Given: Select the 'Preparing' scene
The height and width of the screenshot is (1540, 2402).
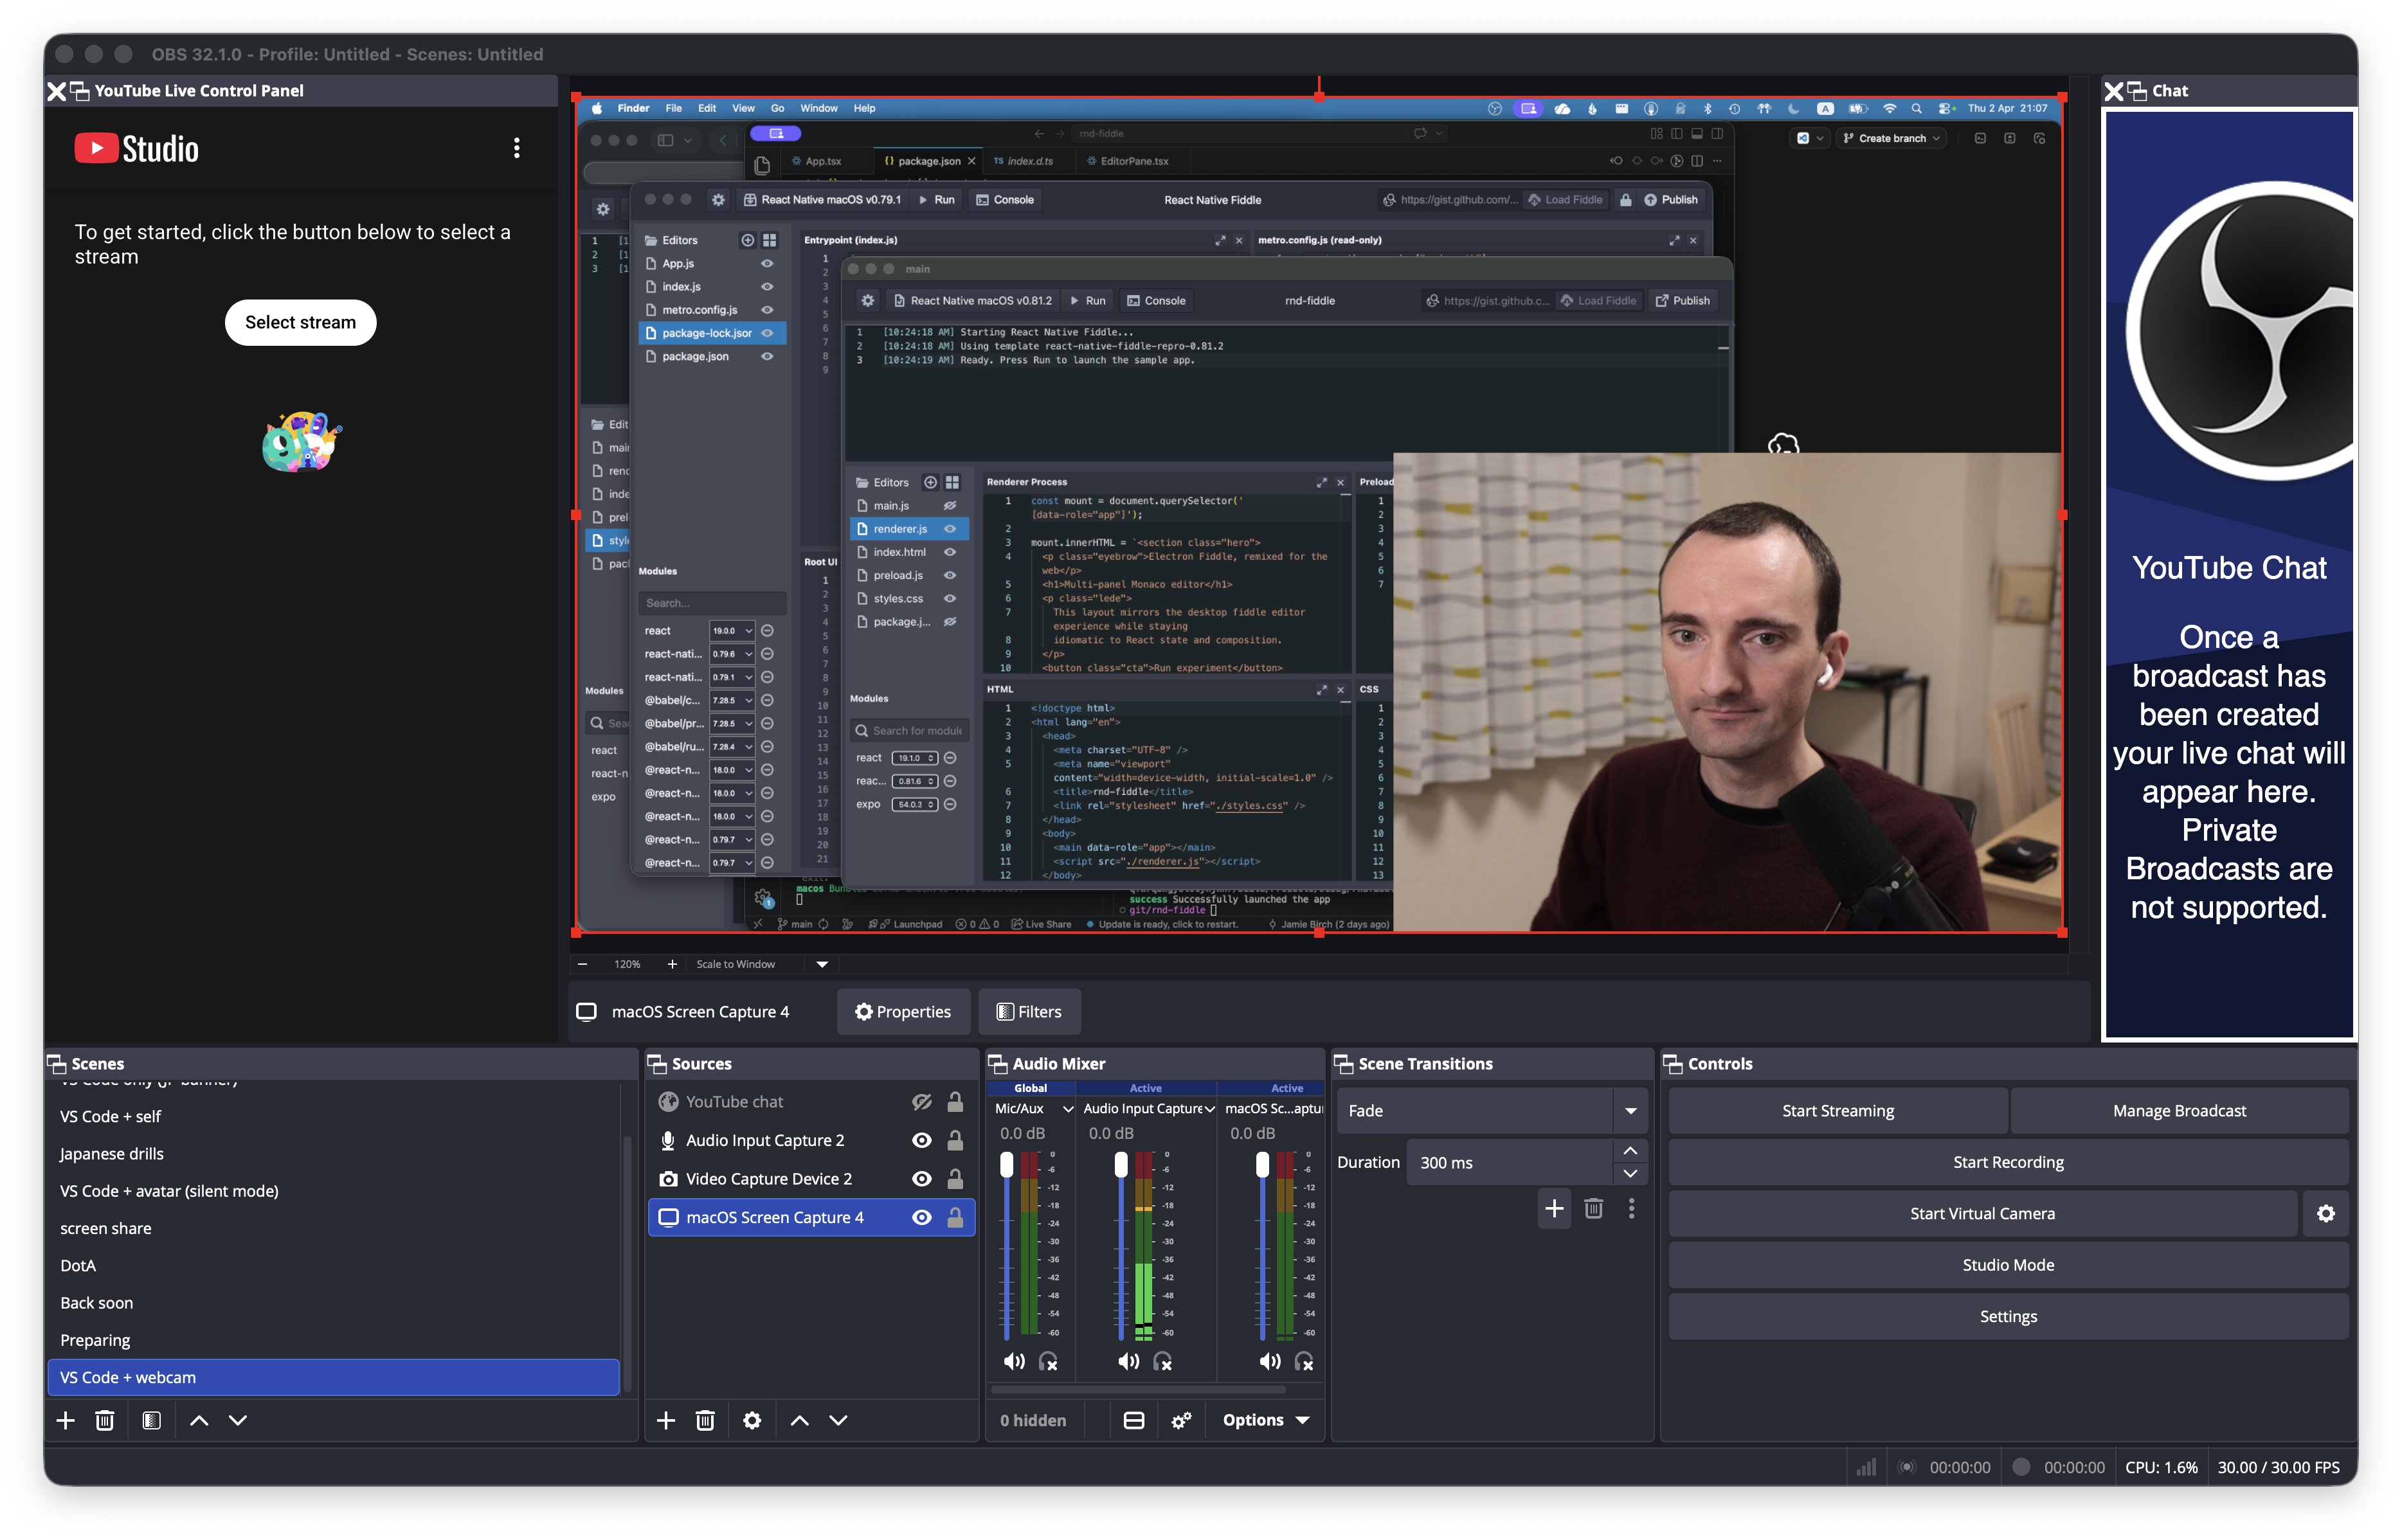Looking at the screenshot, I should (334, 1340).
